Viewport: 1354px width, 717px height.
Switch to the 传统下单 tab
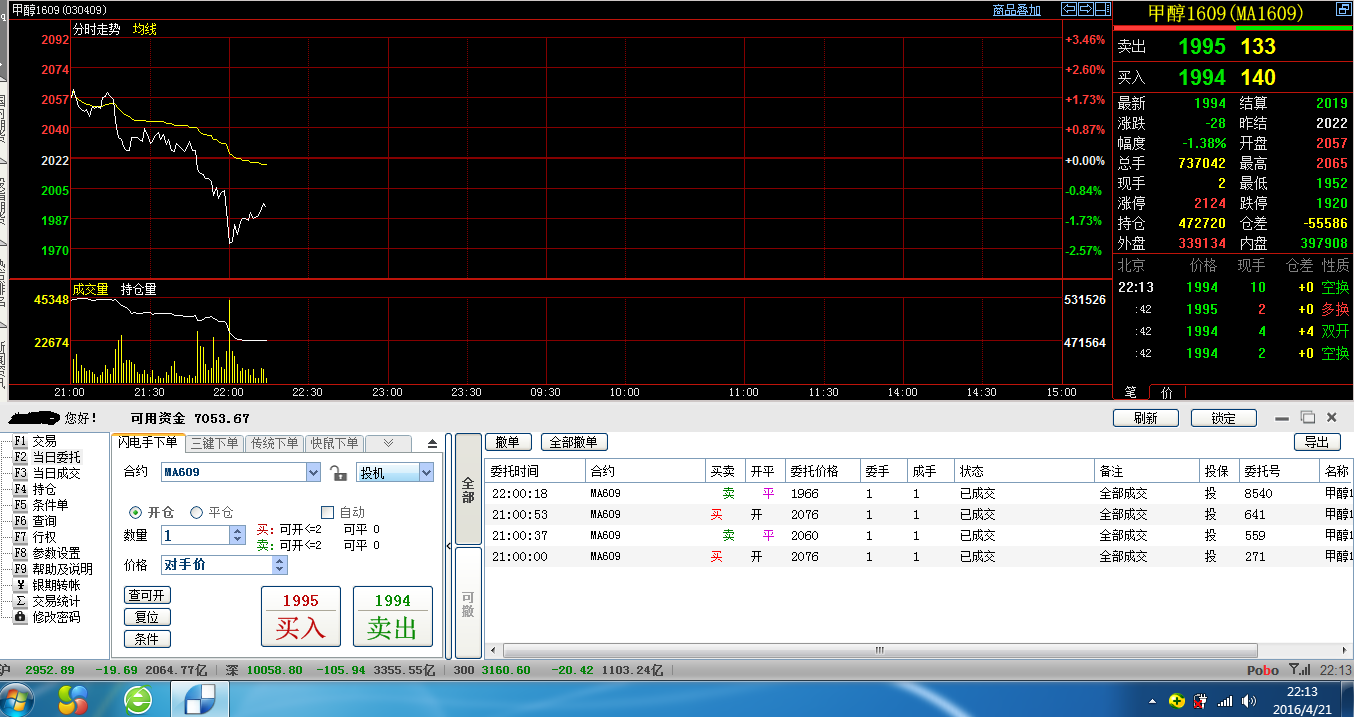point(274,443)
